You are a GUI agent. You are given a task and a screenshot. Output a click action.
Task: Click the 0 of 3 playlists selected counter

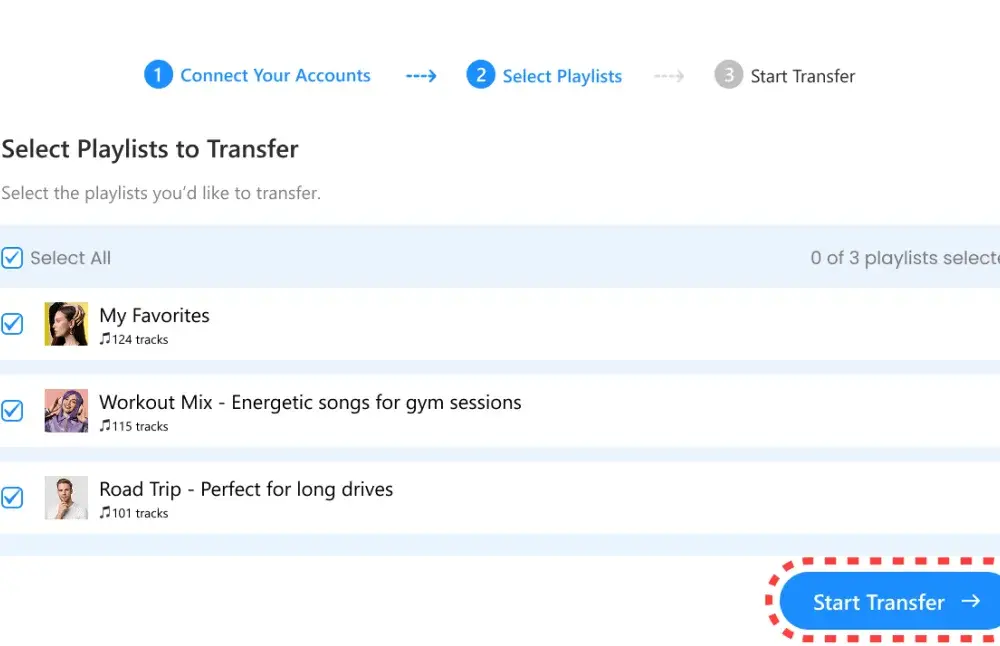click(905, 258)
